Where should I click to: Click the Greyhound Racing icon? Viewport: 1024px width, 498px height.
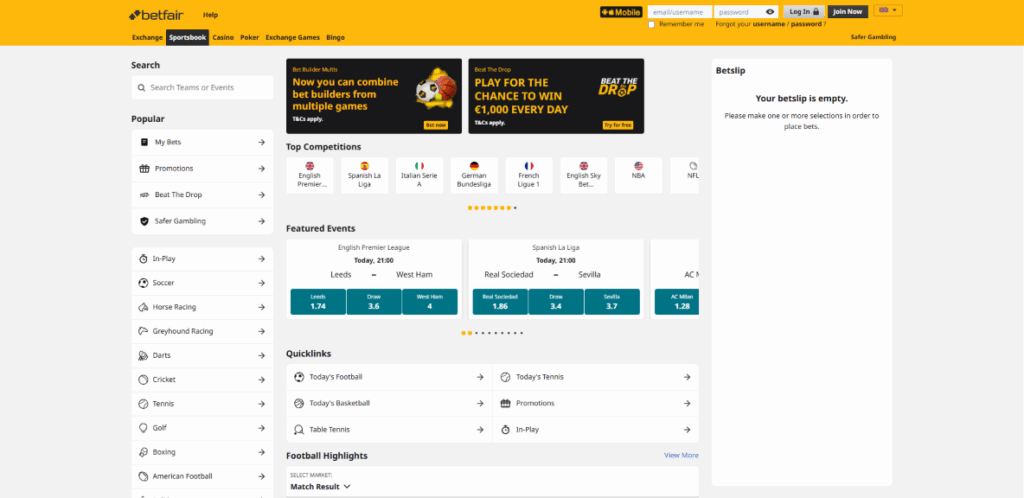(143, 332)
